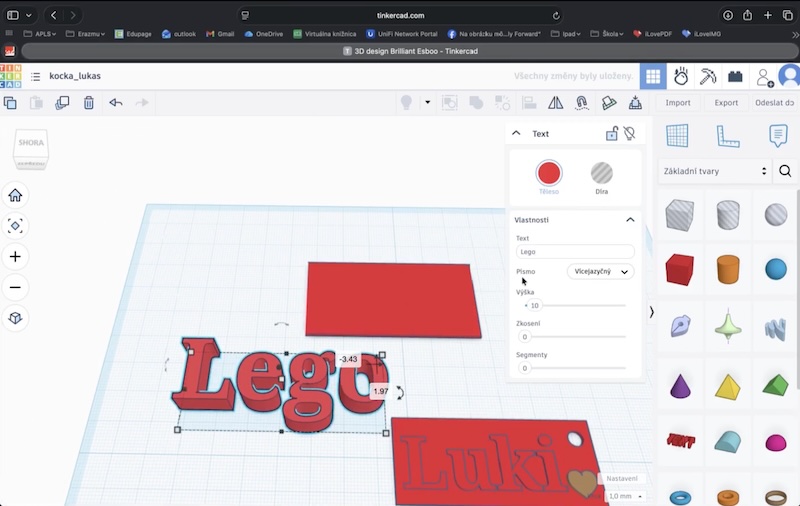This screenshot has height=506, width=800.
Task: Select the Těleso solid red option
Action: tap(549, 173)
